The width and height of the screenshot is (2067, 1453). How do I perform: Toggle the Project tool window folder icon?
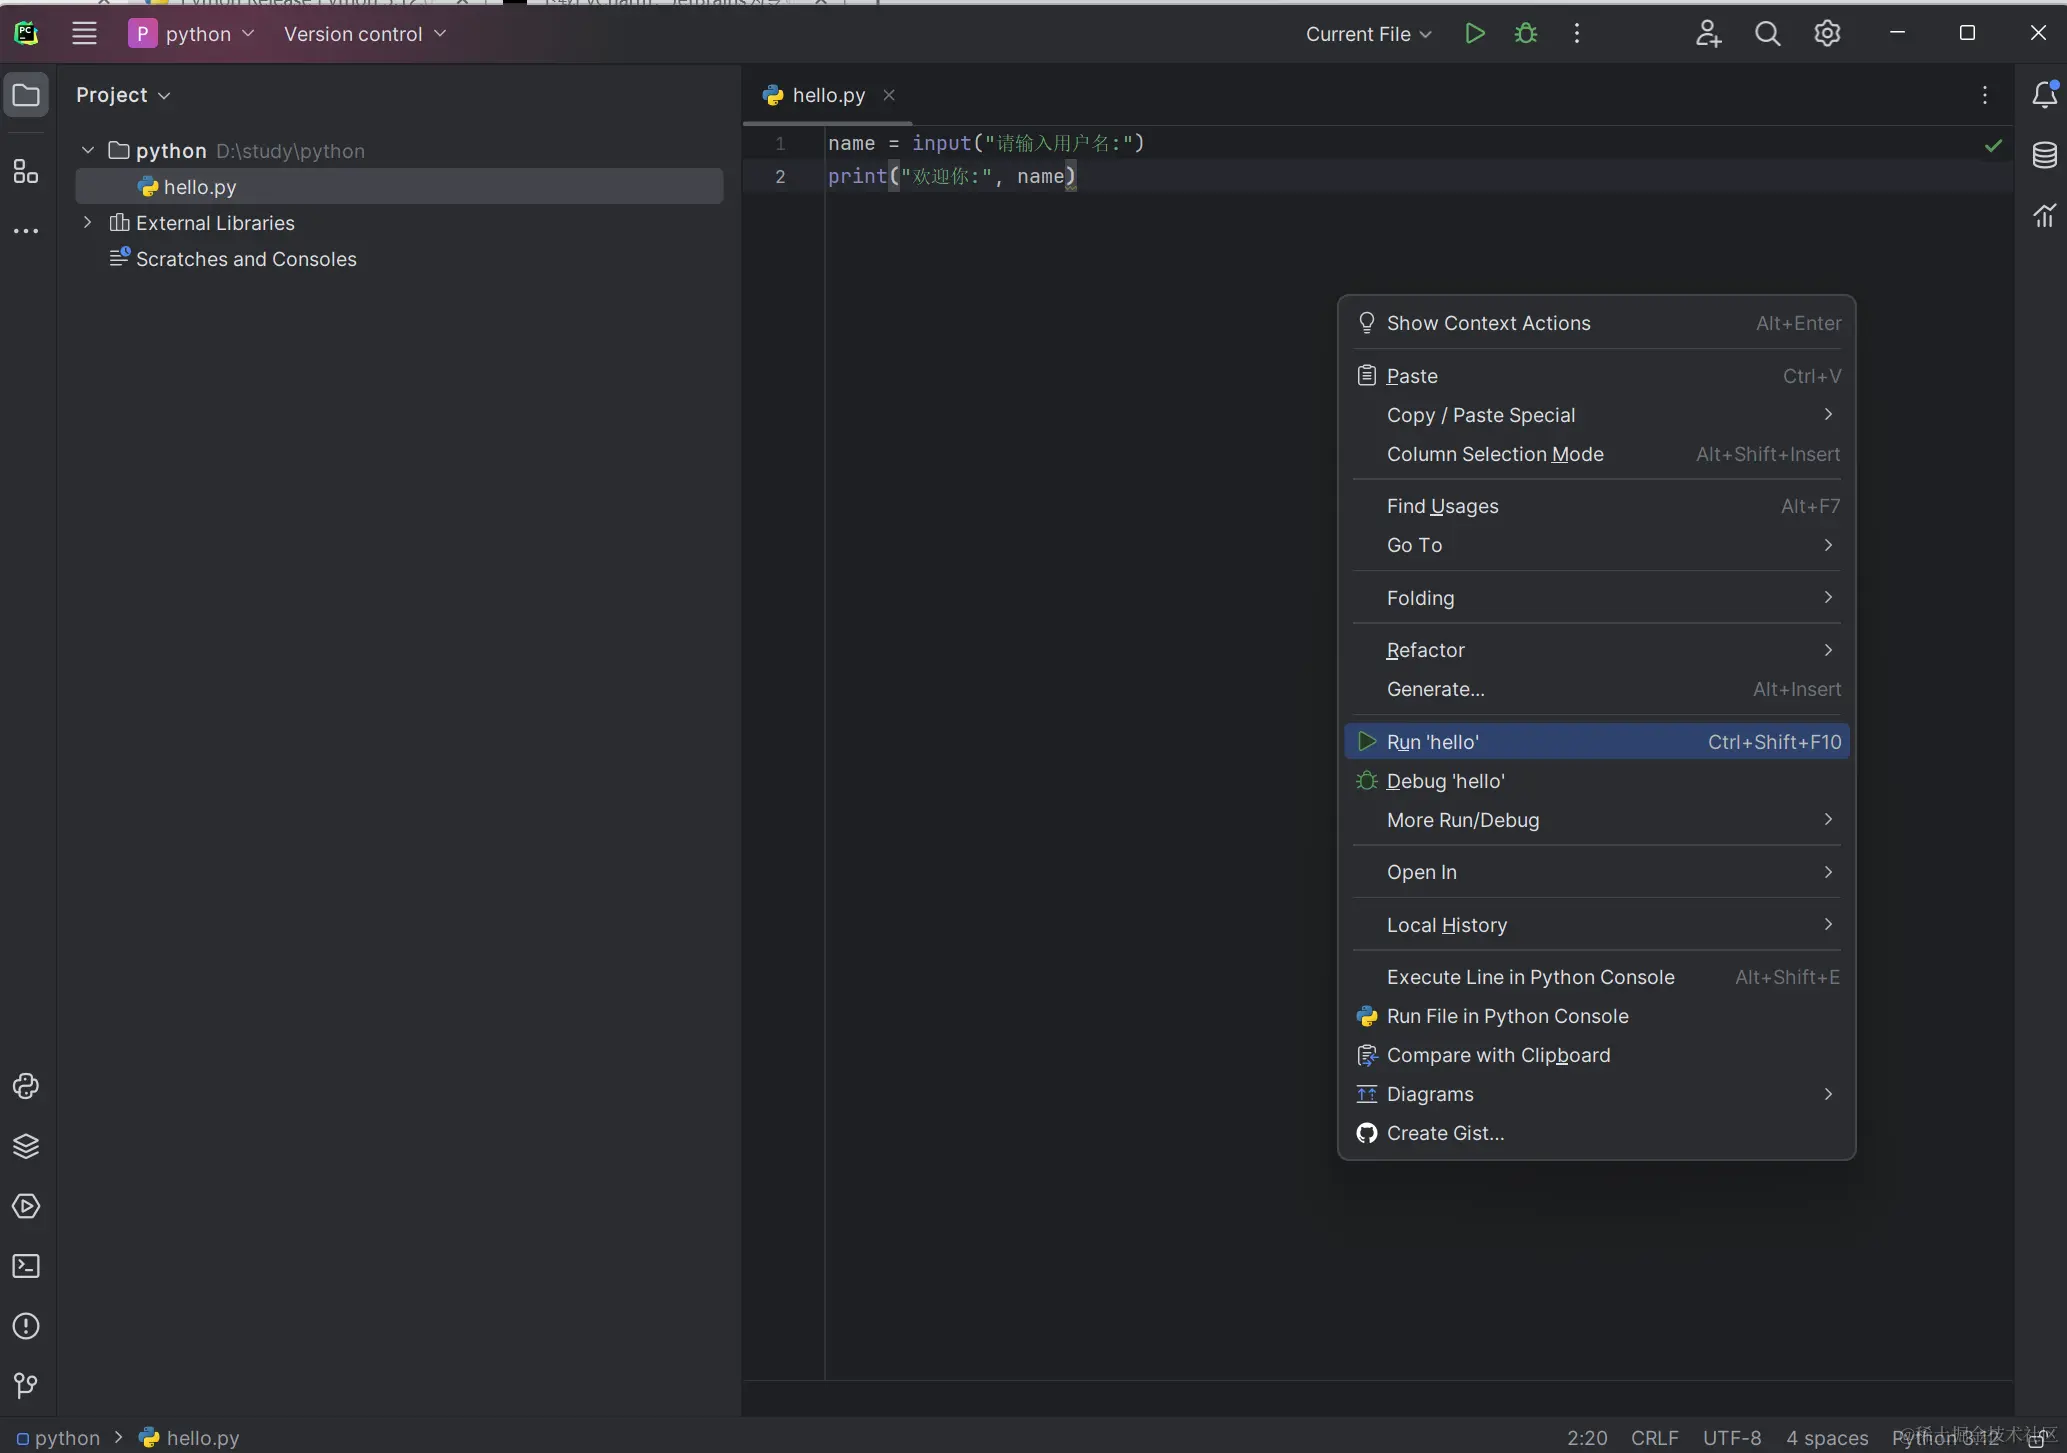(x=26, y=95)
